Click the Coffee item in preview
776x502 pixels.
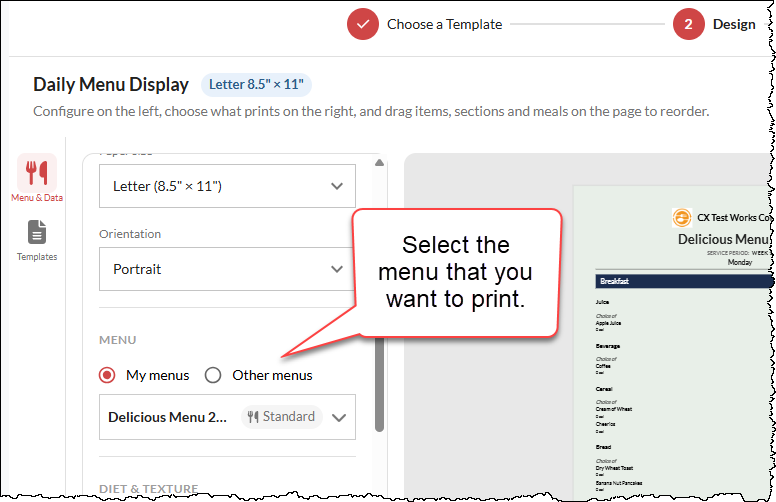pos(603,366)
